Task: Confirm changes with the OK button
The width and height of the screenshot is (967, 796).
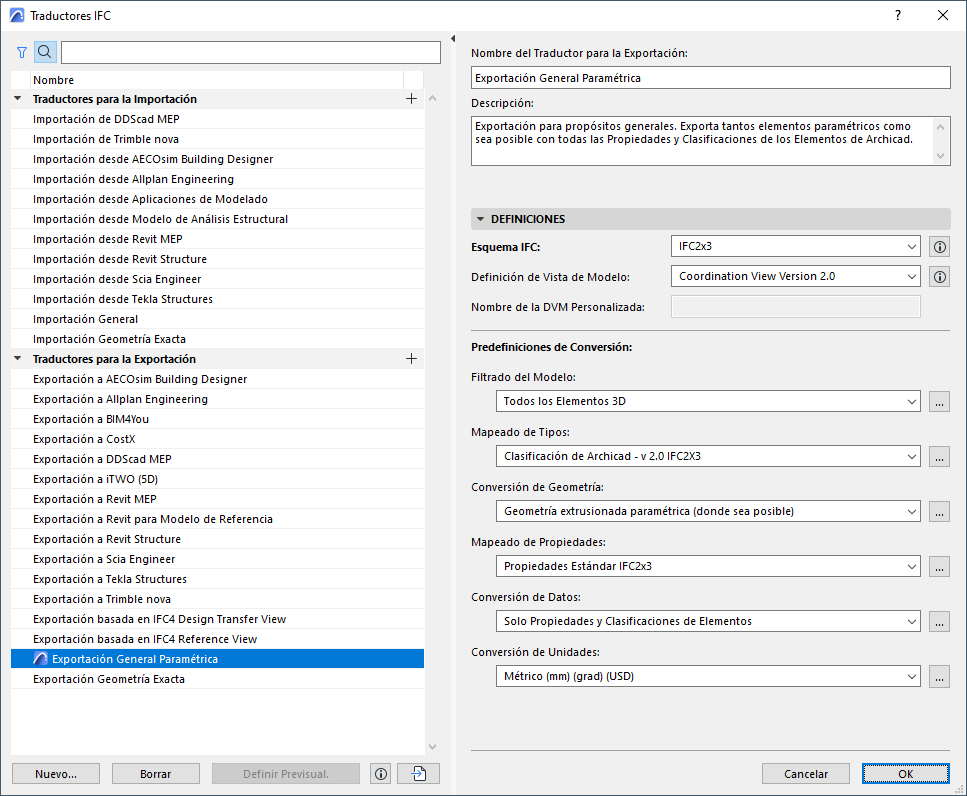Action: point(904,773)
